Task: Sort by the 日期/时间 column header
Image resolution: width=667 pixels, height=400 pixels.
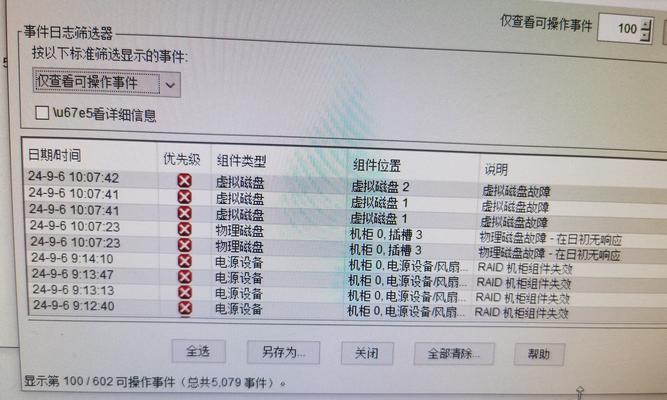Action: (x=54, y=155)
